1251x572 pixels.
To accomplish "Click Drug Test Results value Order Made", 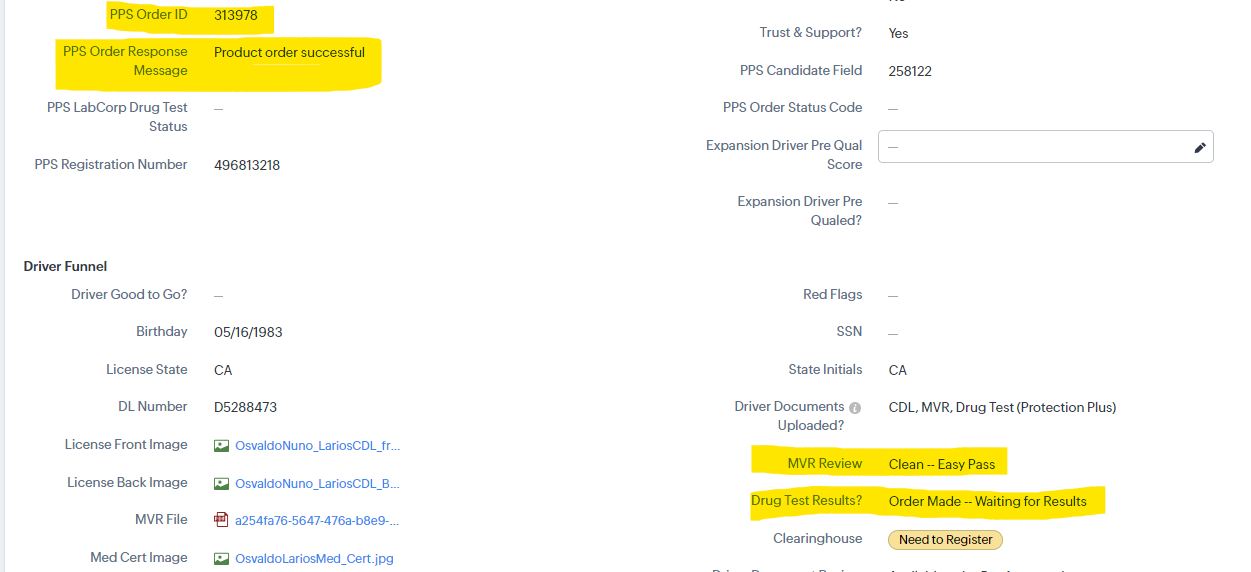I will (987, 502).
